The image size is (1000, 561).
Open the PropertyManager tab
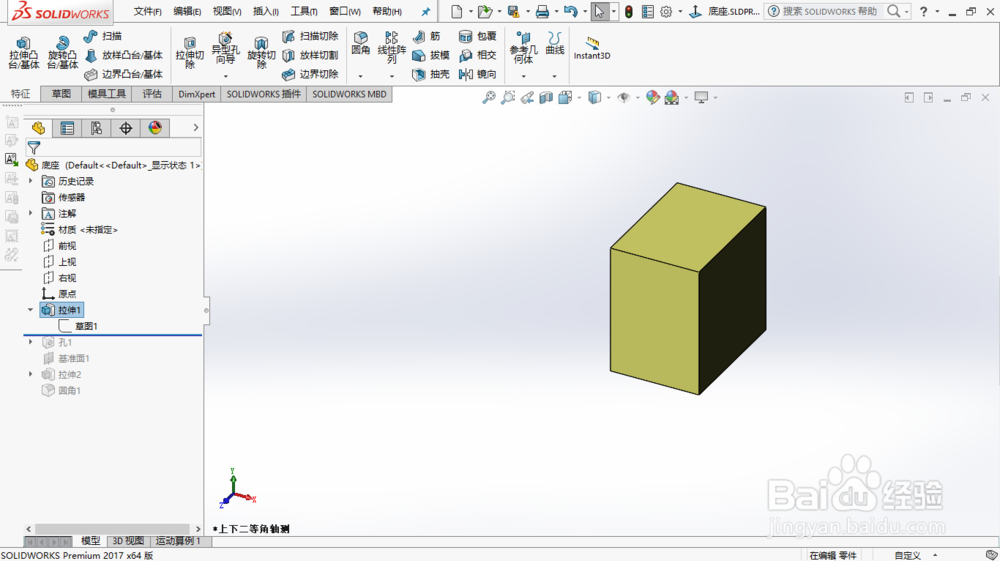[x=67, y=128]
